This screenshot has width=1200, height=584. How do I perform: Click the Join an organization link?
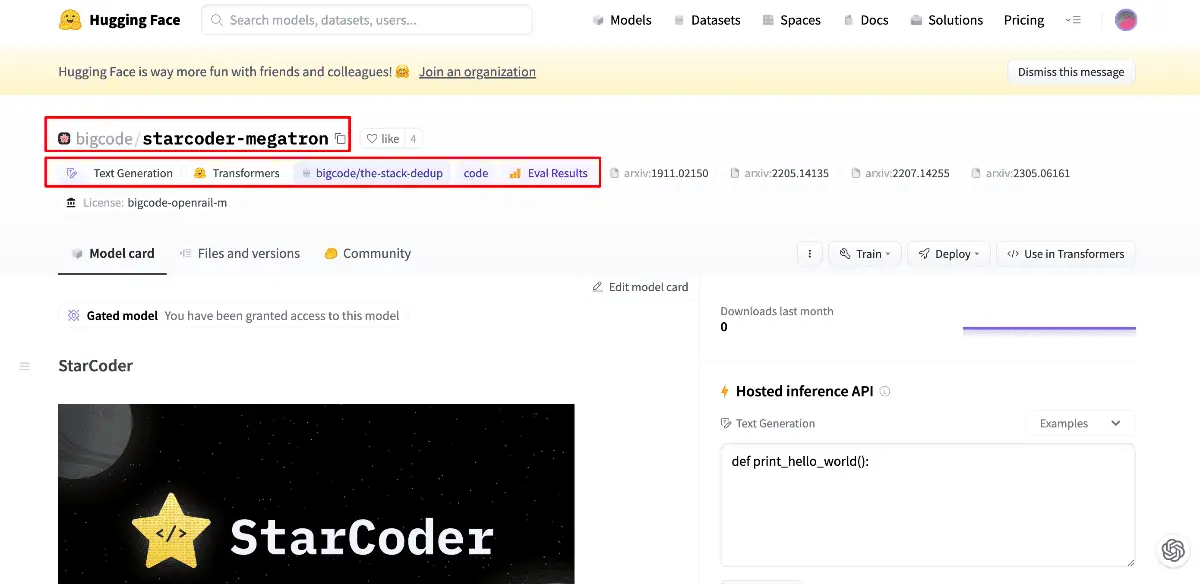[477, 72]
